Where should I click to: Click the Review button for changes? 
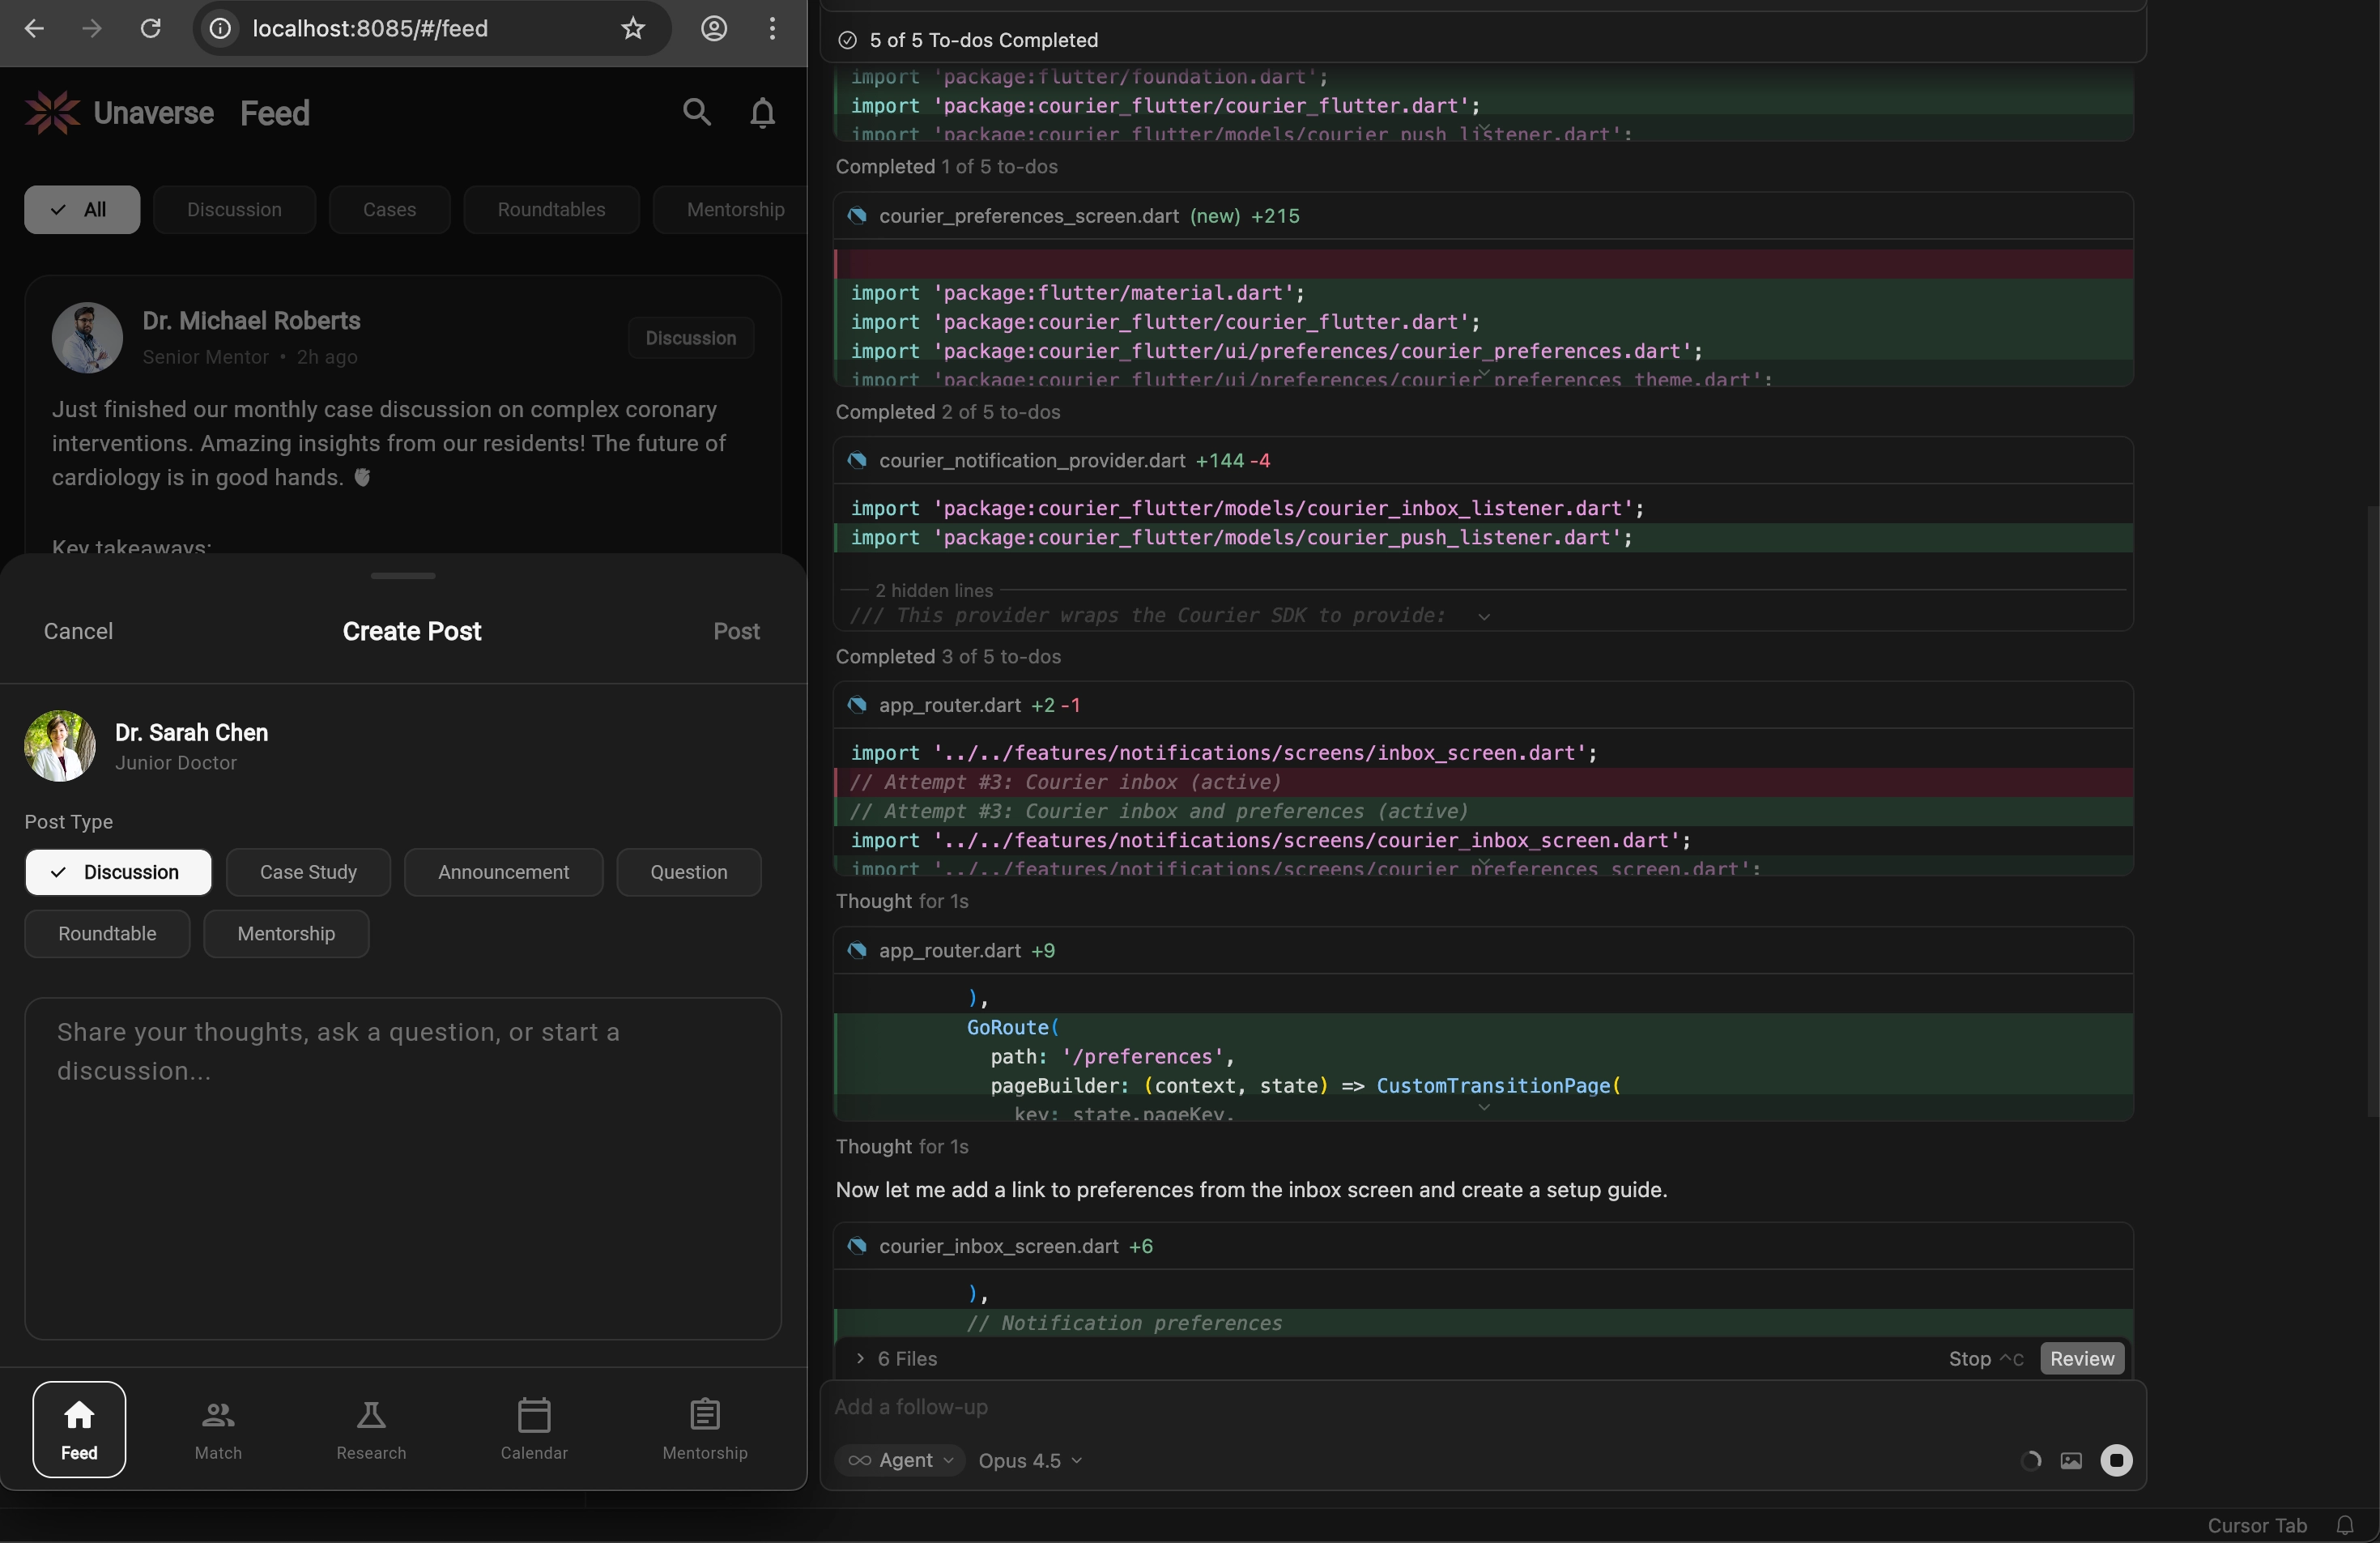coord(2081,1359)
